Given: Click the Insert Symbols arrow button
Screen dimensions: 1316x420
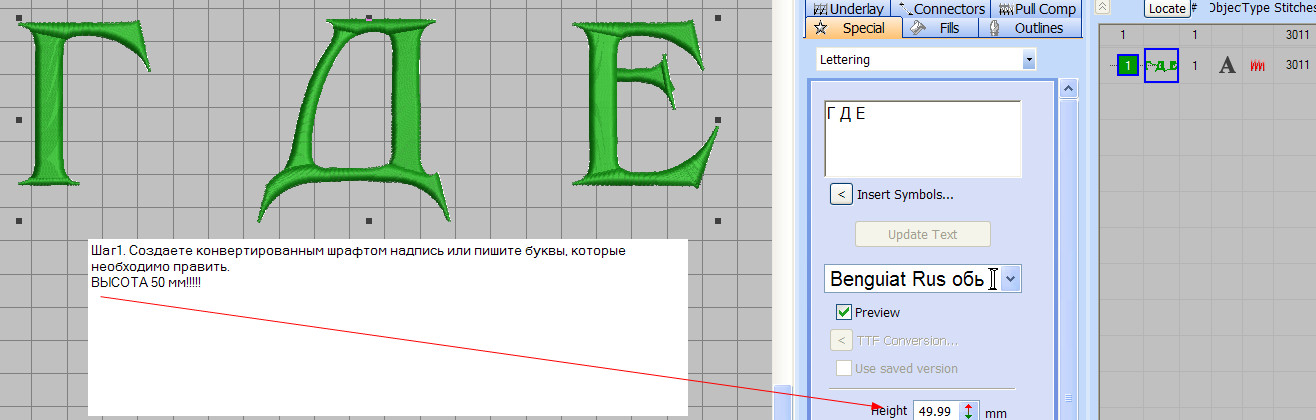Looking at the screenshot, I should [x=841, y=194].
